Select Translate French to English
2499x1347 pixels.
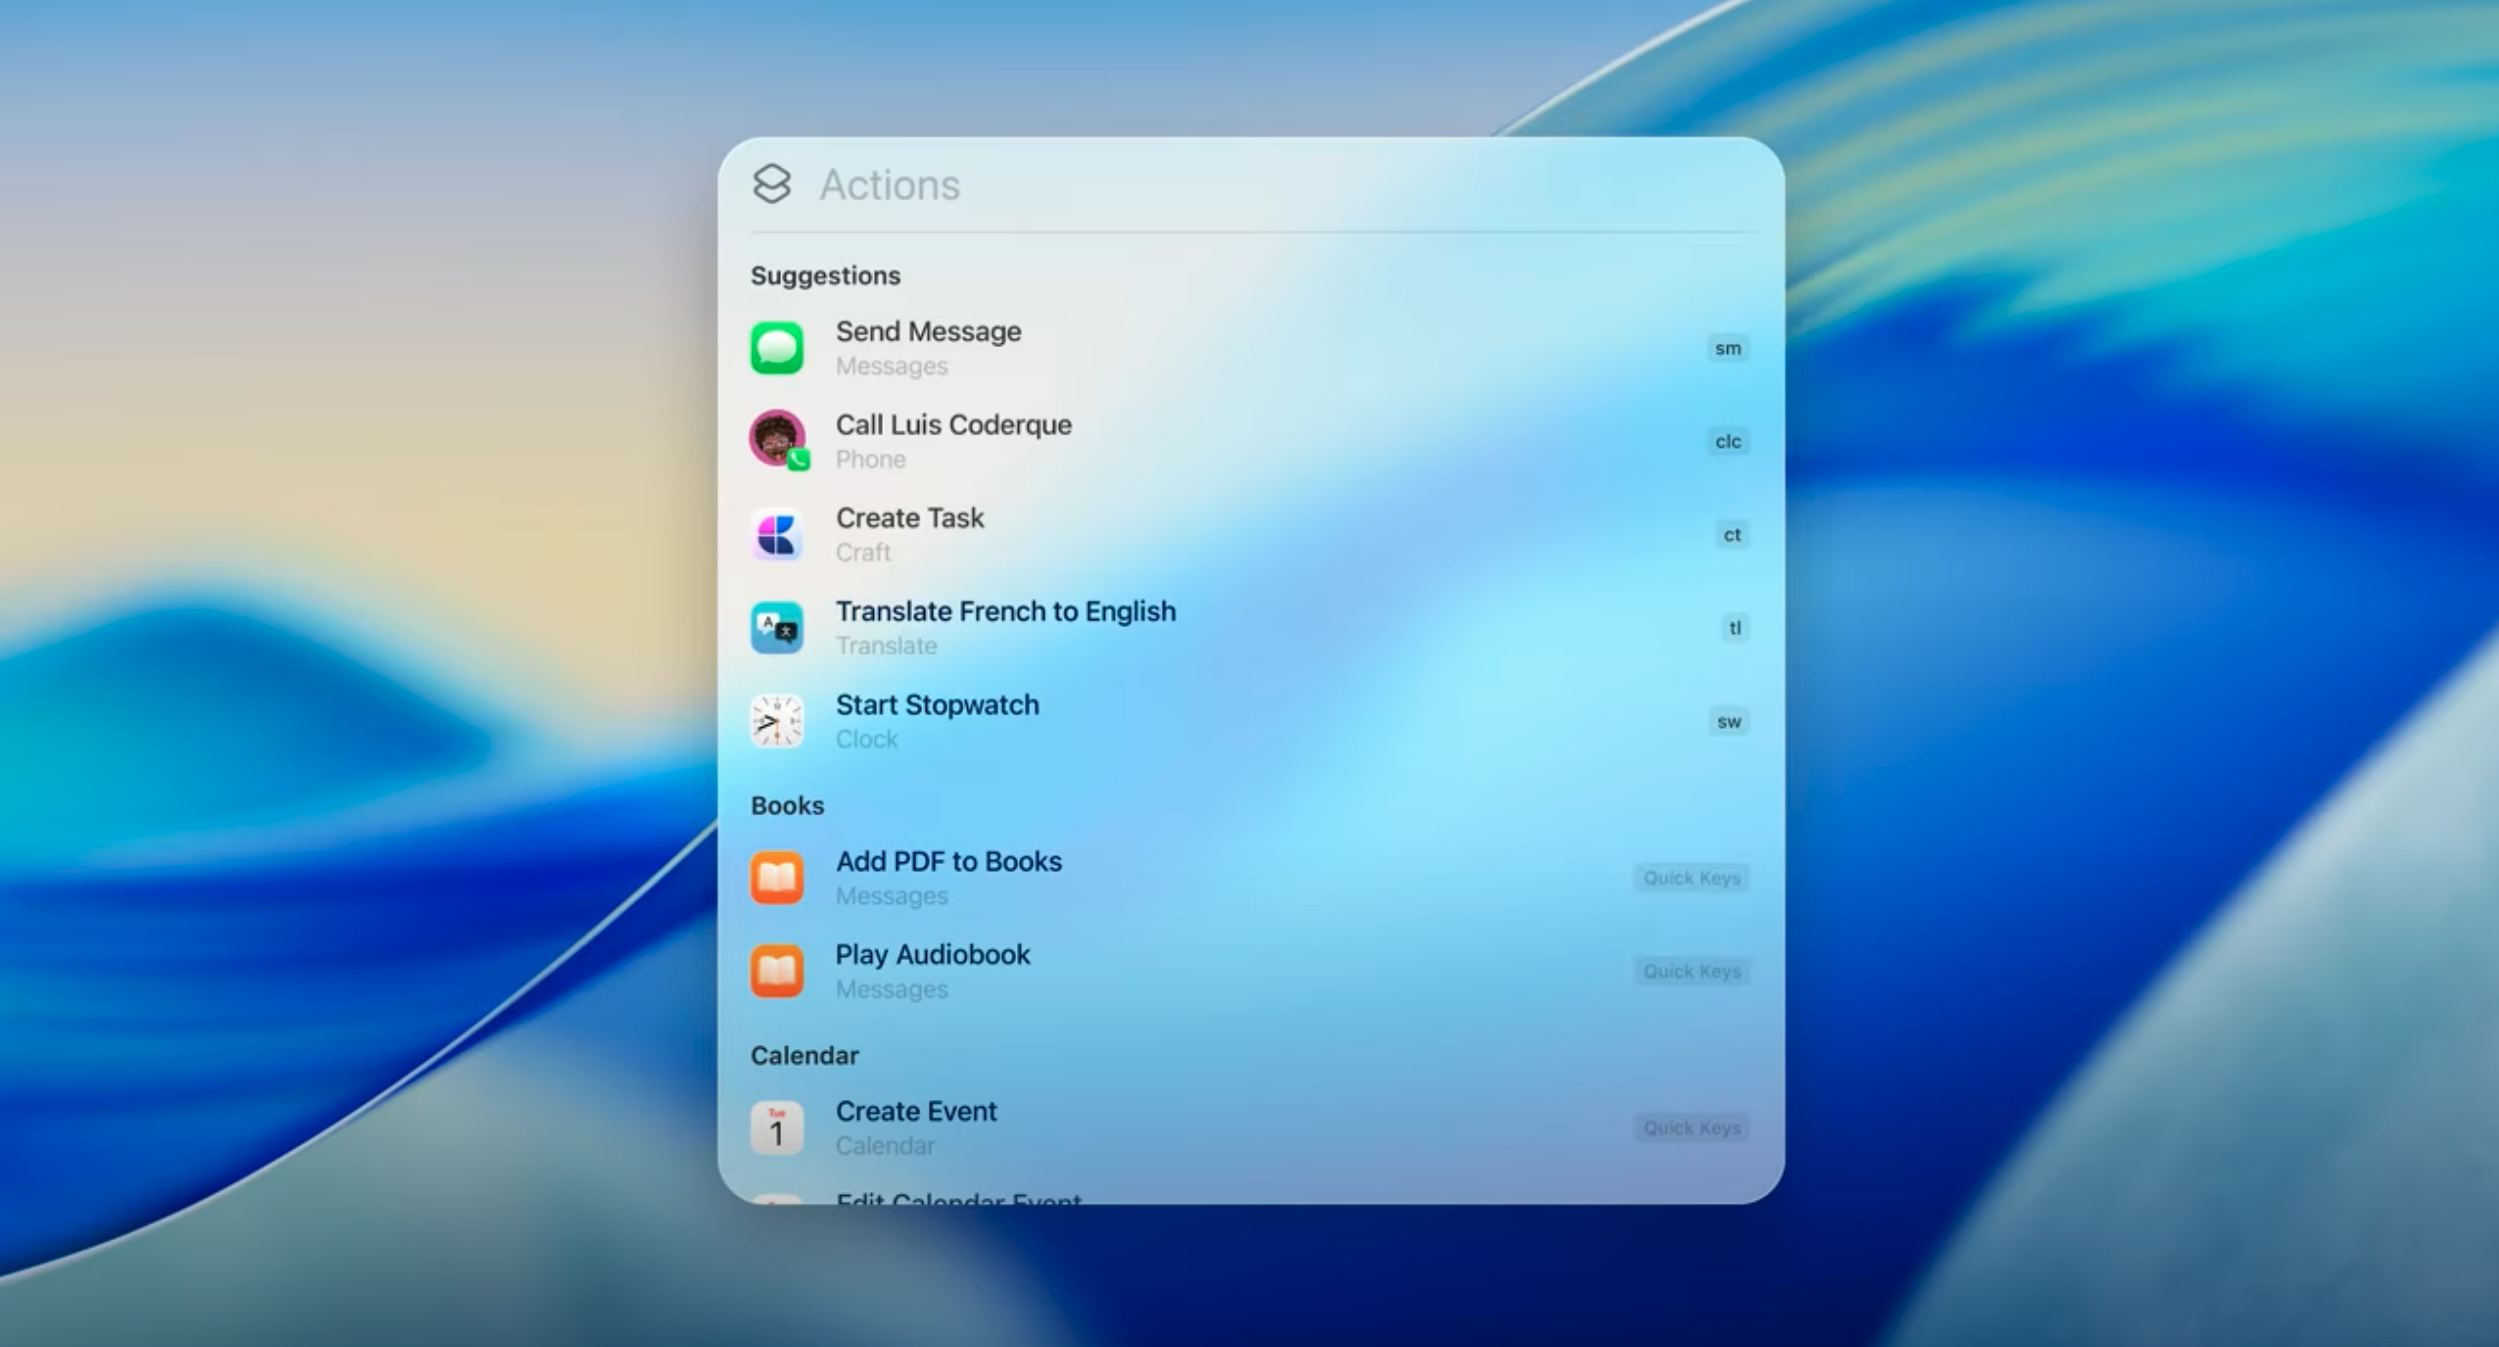point(1005,612)
